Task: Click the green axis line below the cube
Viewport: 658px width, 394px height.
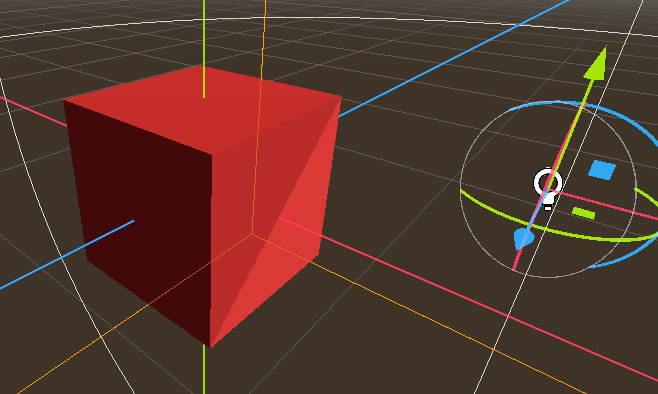Action: click(204, 369)
